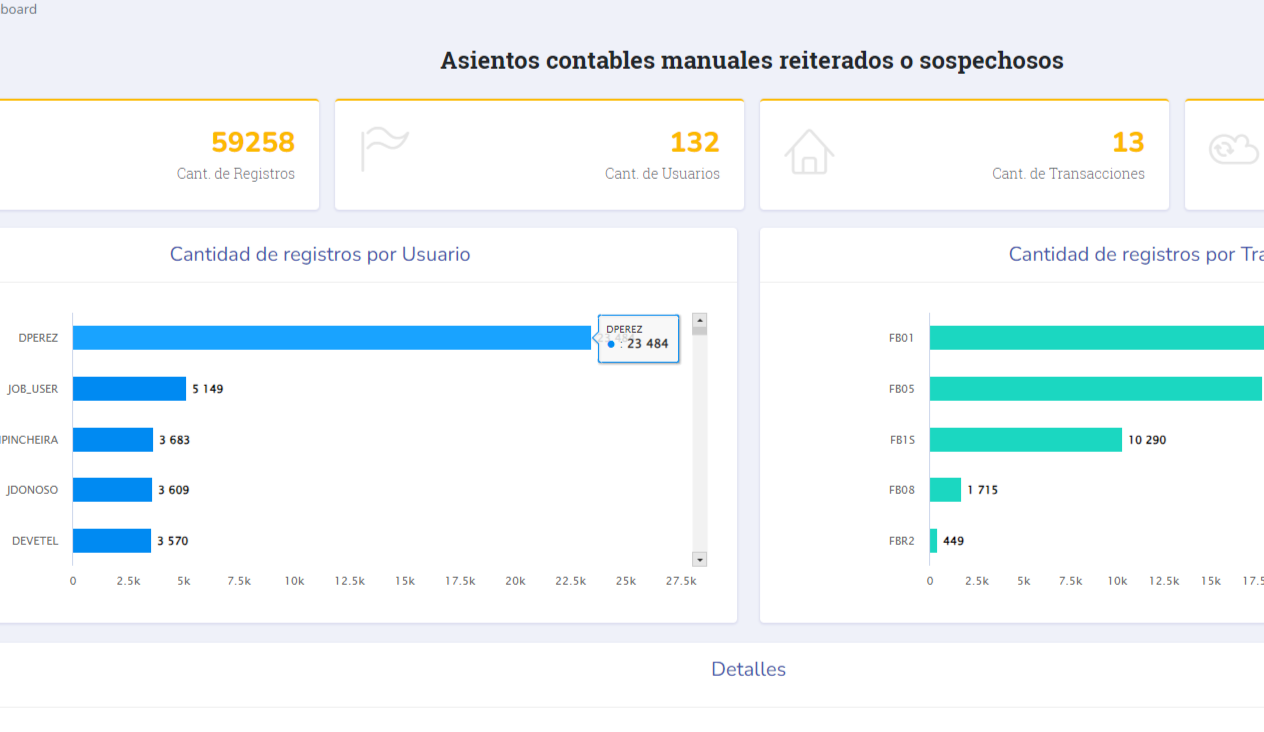1264x732 pixels.
Task: Click the yellow 59258 registros counter
Action: pos(253,142)
